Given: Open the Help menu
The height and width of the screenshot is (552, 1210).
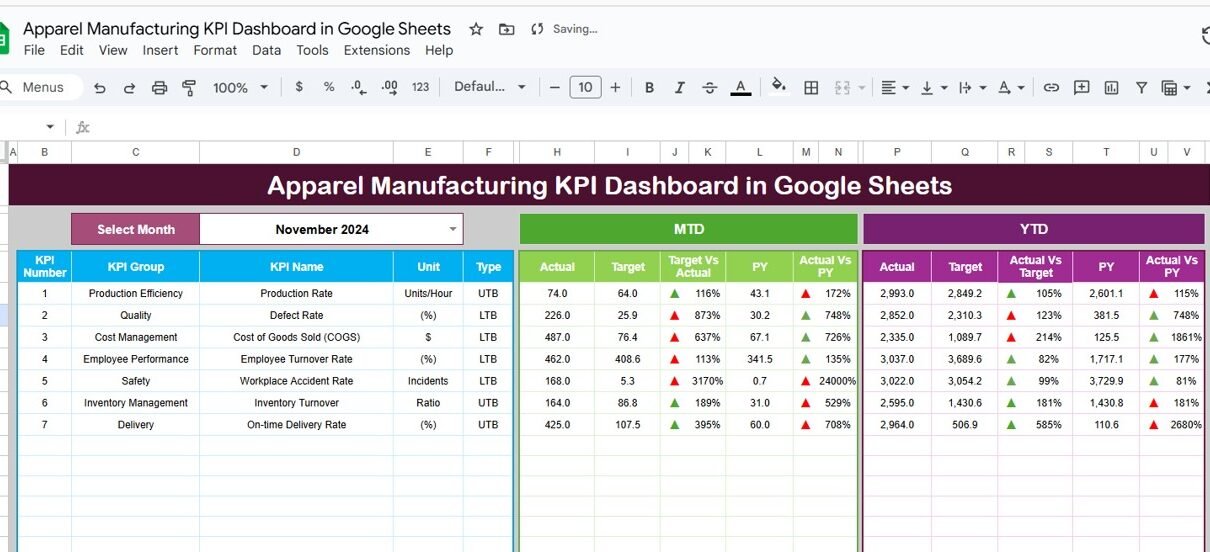Looking at the screenshot, I should point(439,50).
